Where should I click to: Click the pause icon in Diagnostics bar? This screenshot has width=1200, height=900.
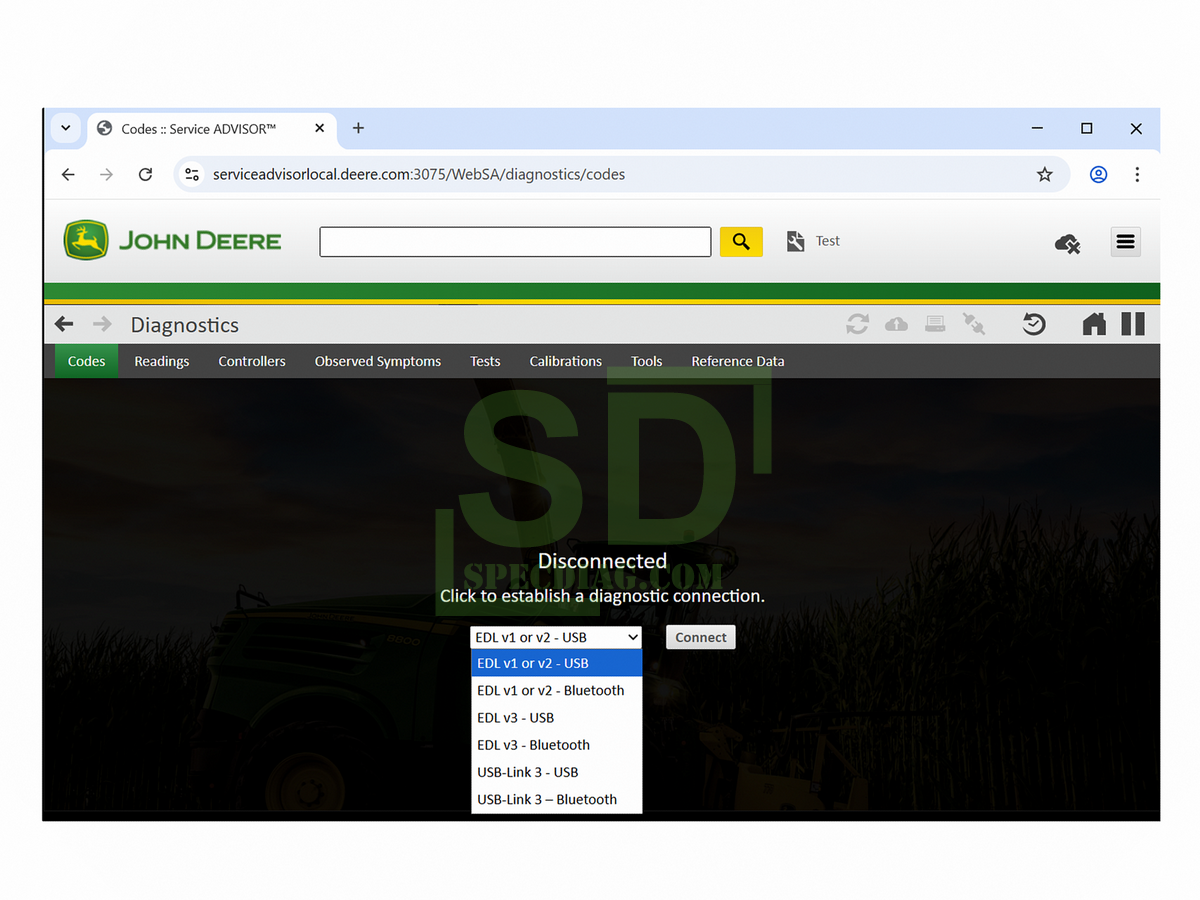click(x=1133, y=324)
